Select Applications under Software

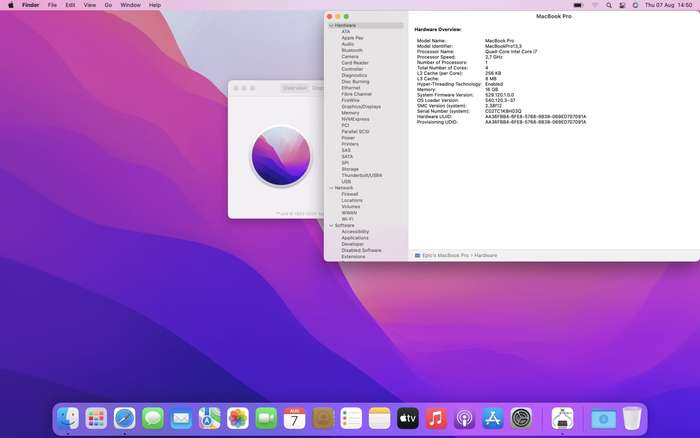355,238
